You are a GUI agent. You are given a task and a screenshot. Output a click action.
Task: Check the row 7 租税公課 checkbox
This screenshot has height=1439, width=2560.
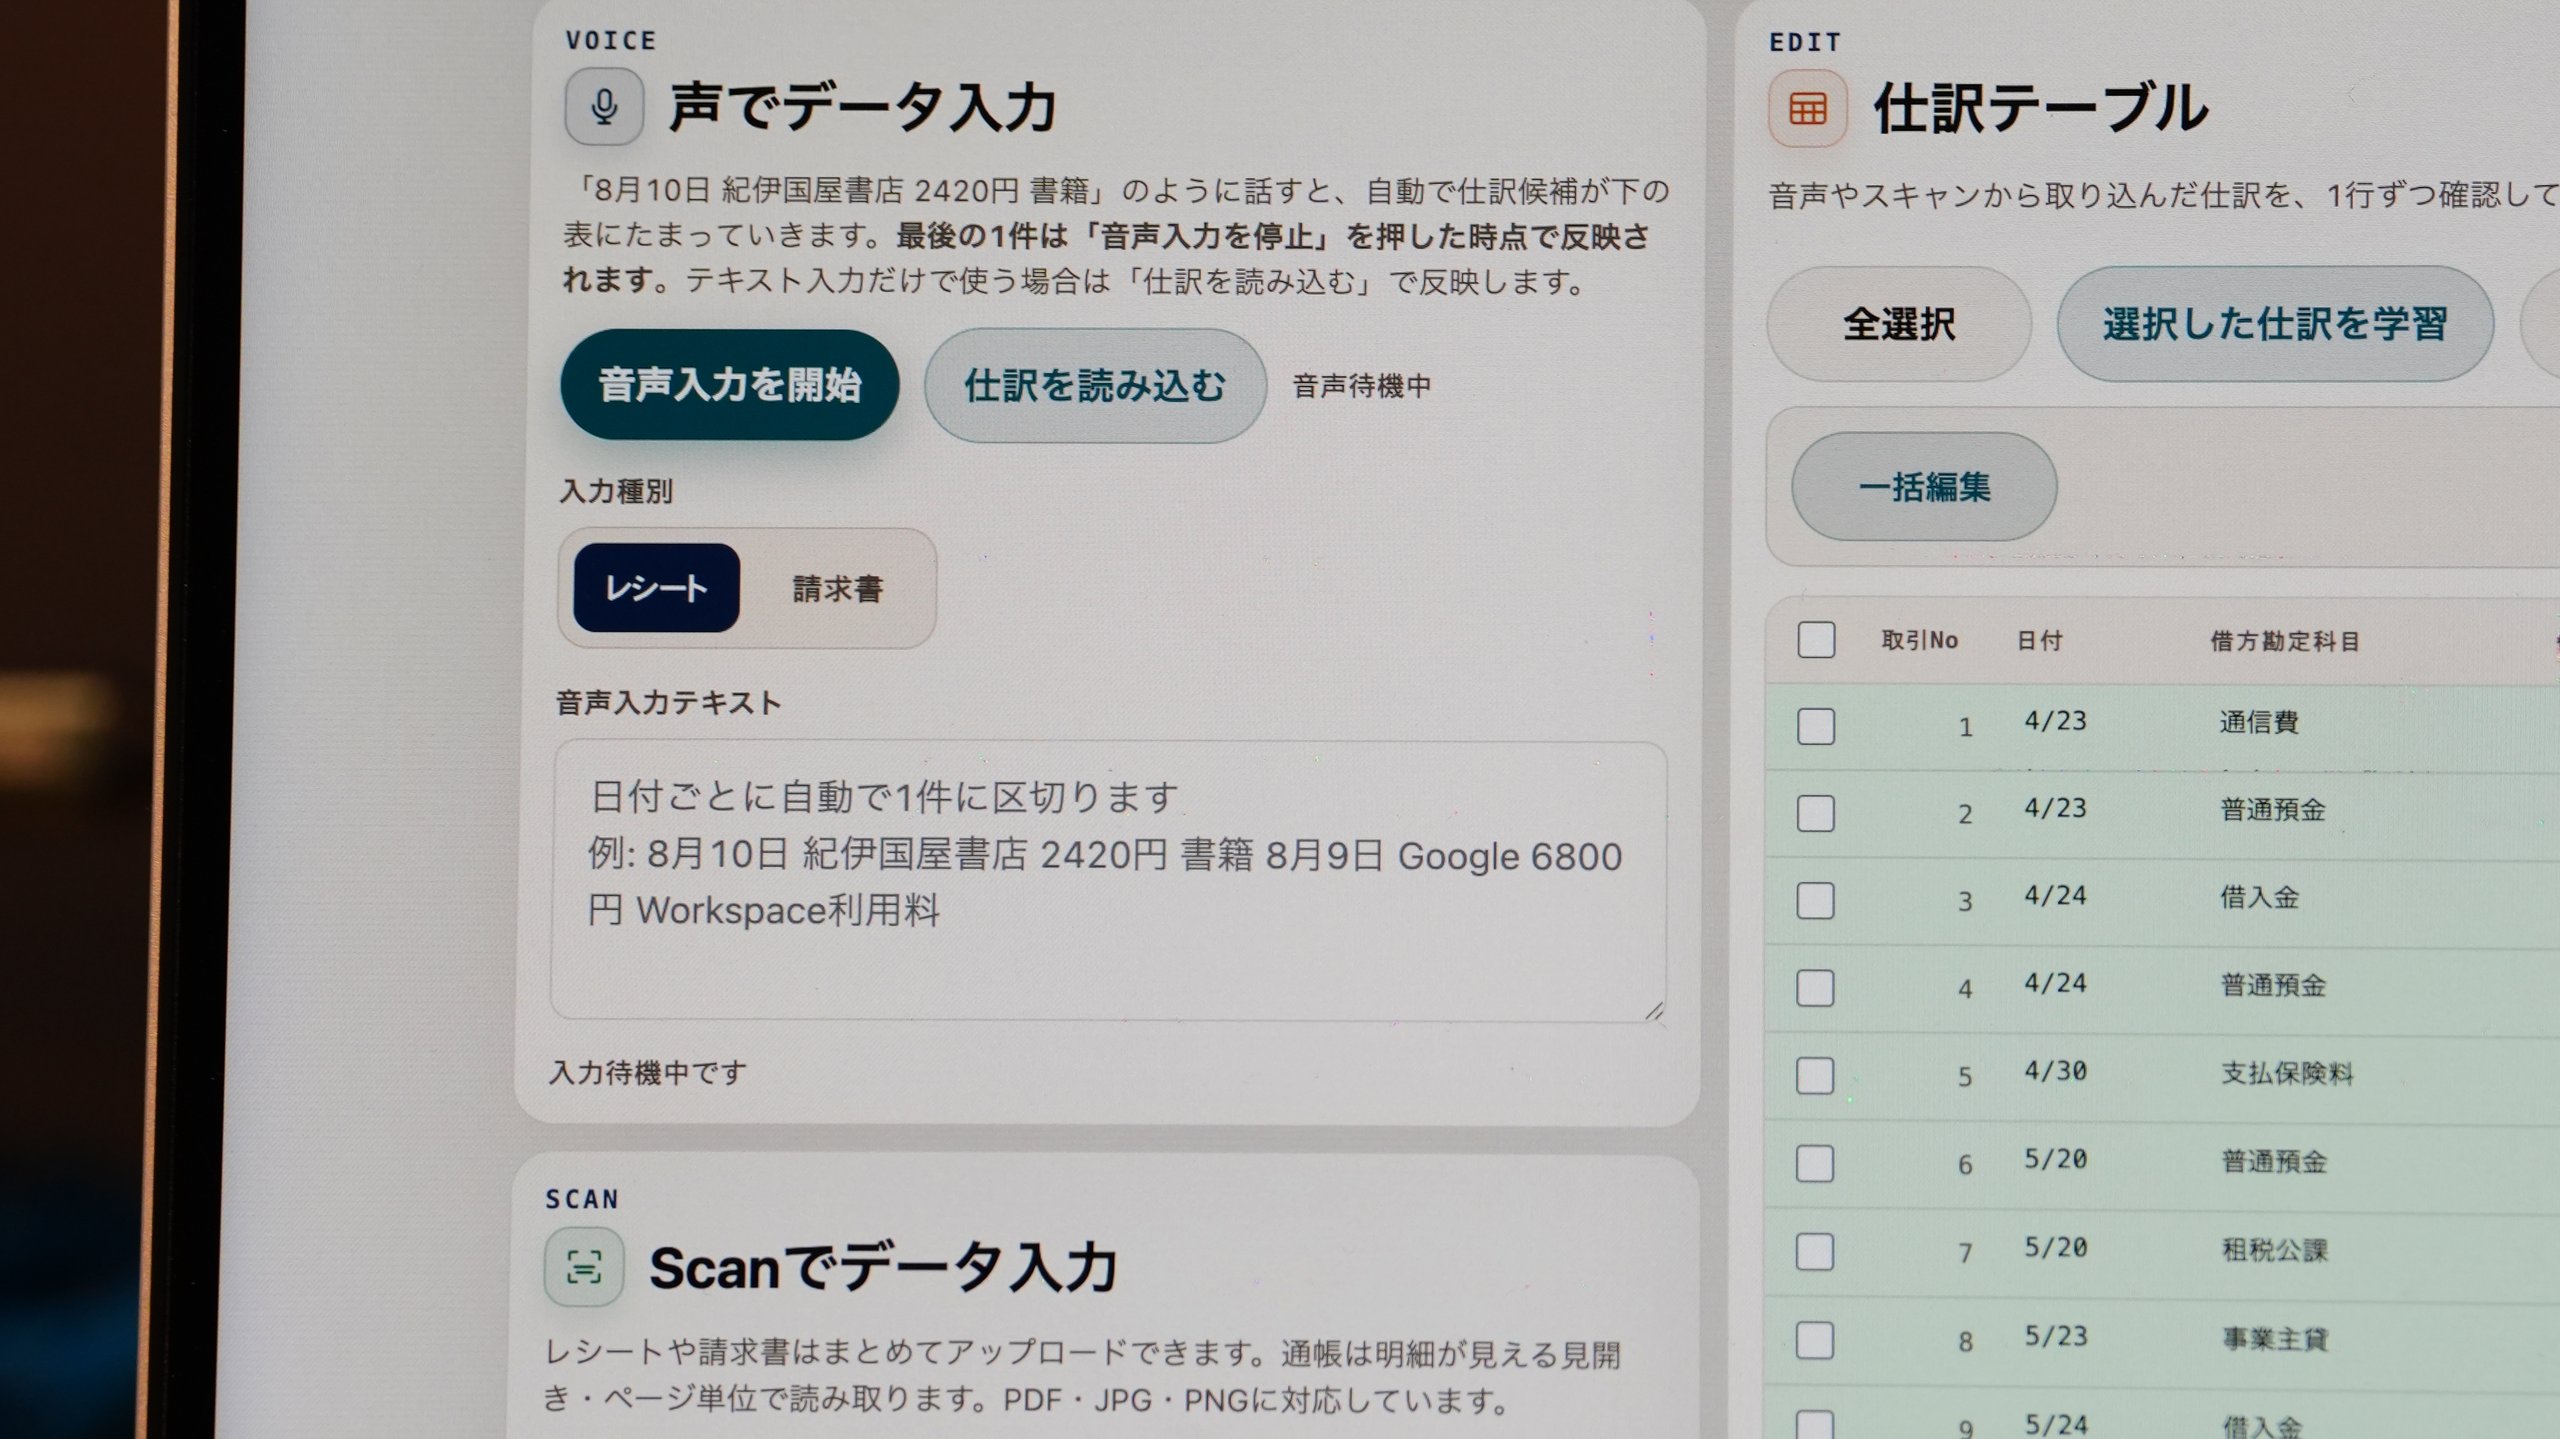pos(1815,1252)
